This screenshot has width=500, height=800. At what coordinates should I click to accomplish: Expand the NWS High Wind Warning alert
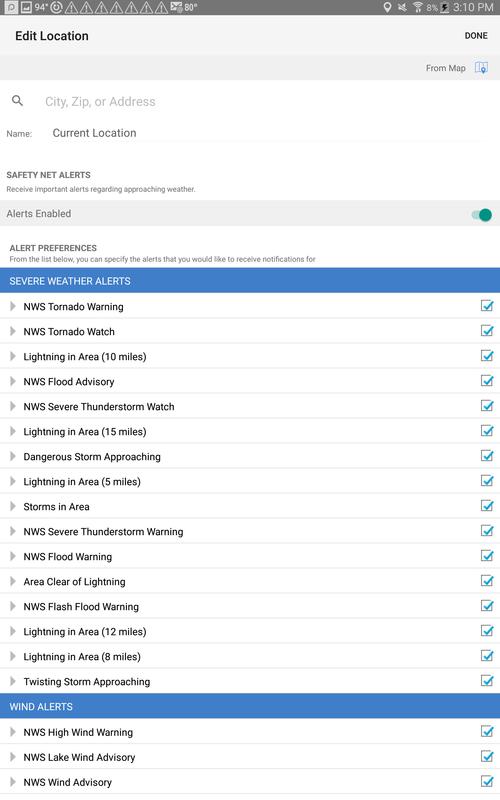(x=13, y=732)
